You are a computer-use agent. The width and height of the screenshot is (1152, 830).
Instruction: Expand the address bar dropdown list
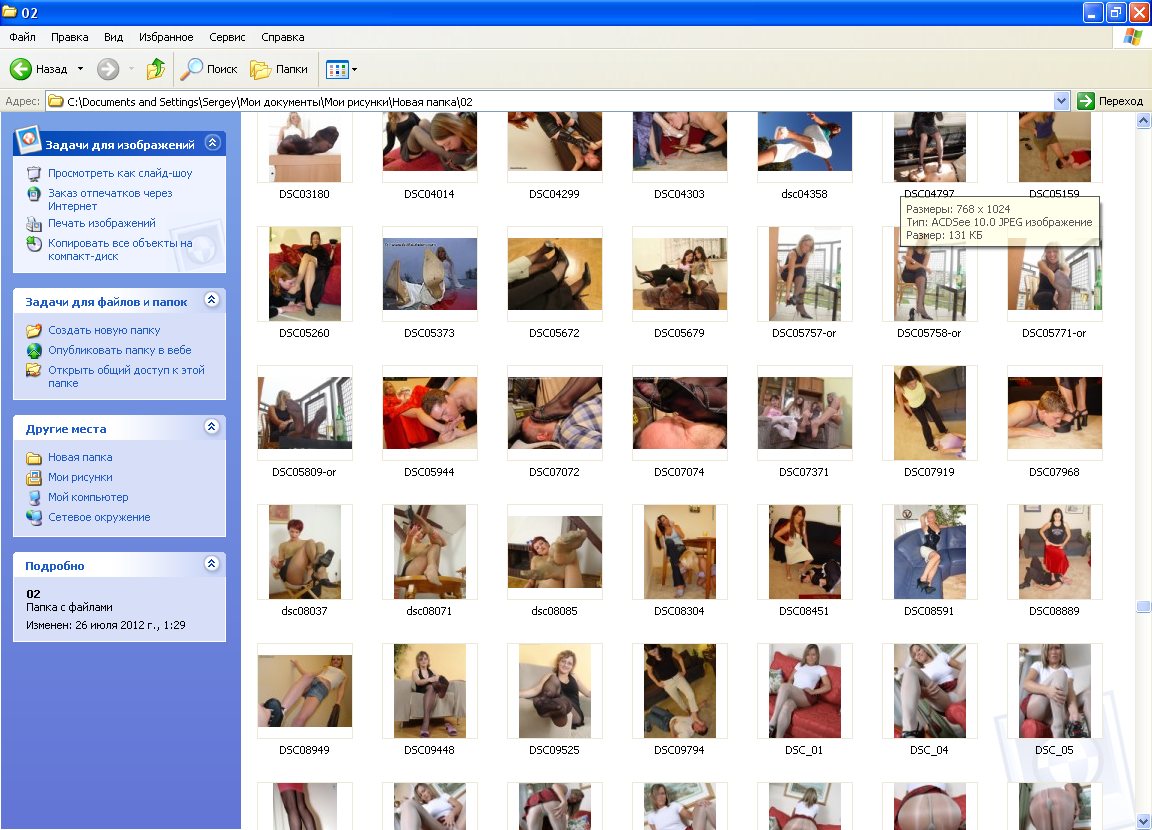coord(1061,101)
